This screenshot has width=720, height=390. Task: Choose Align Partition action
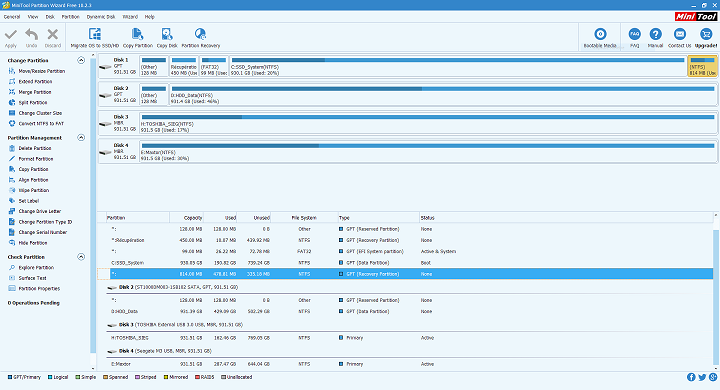click(x=28, y=180)
